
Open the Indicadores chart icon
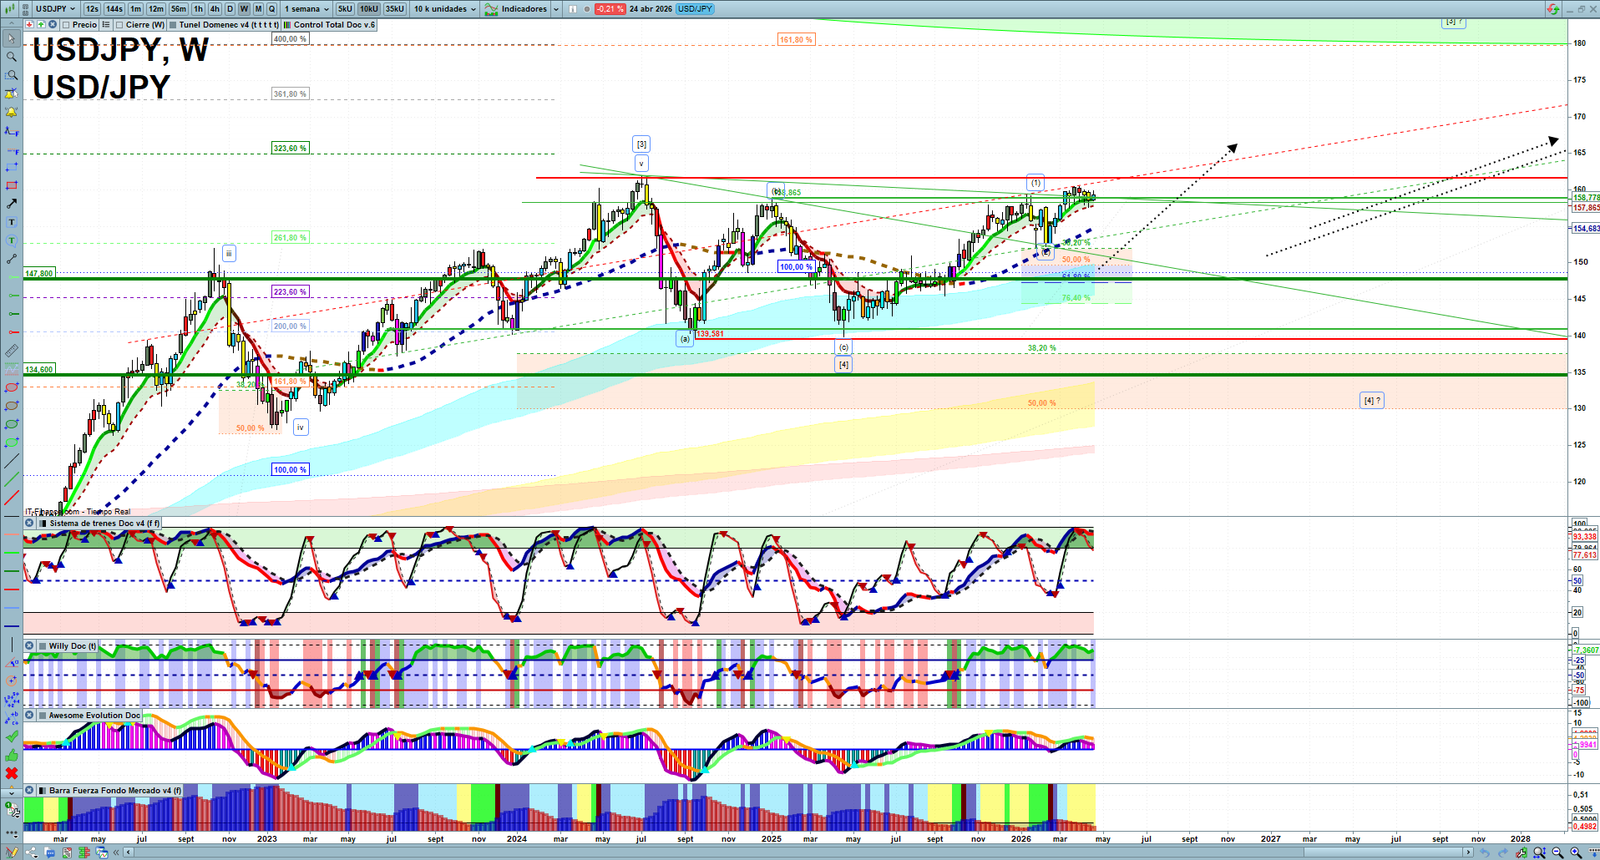coord(491,9)
